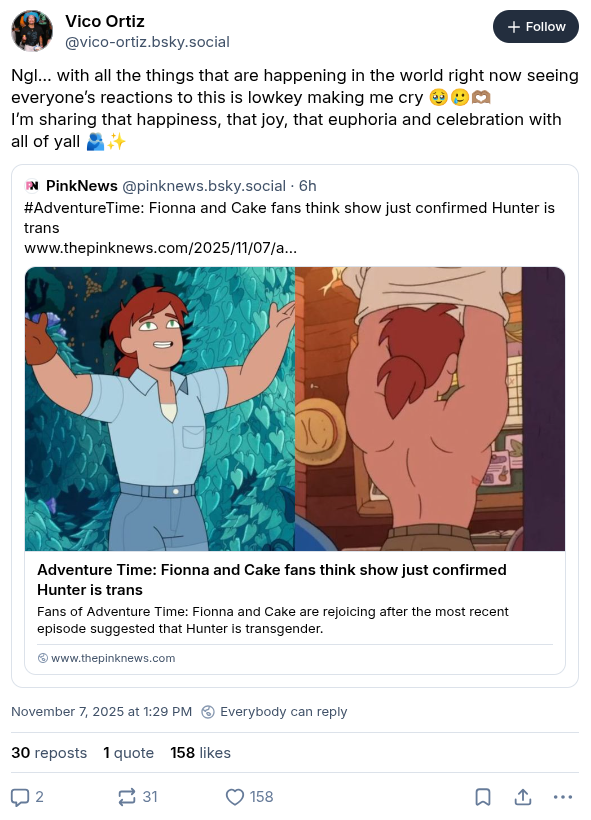
Task: Click the globe icon beside thepinknews.com
Action: (x=43, y=658)
